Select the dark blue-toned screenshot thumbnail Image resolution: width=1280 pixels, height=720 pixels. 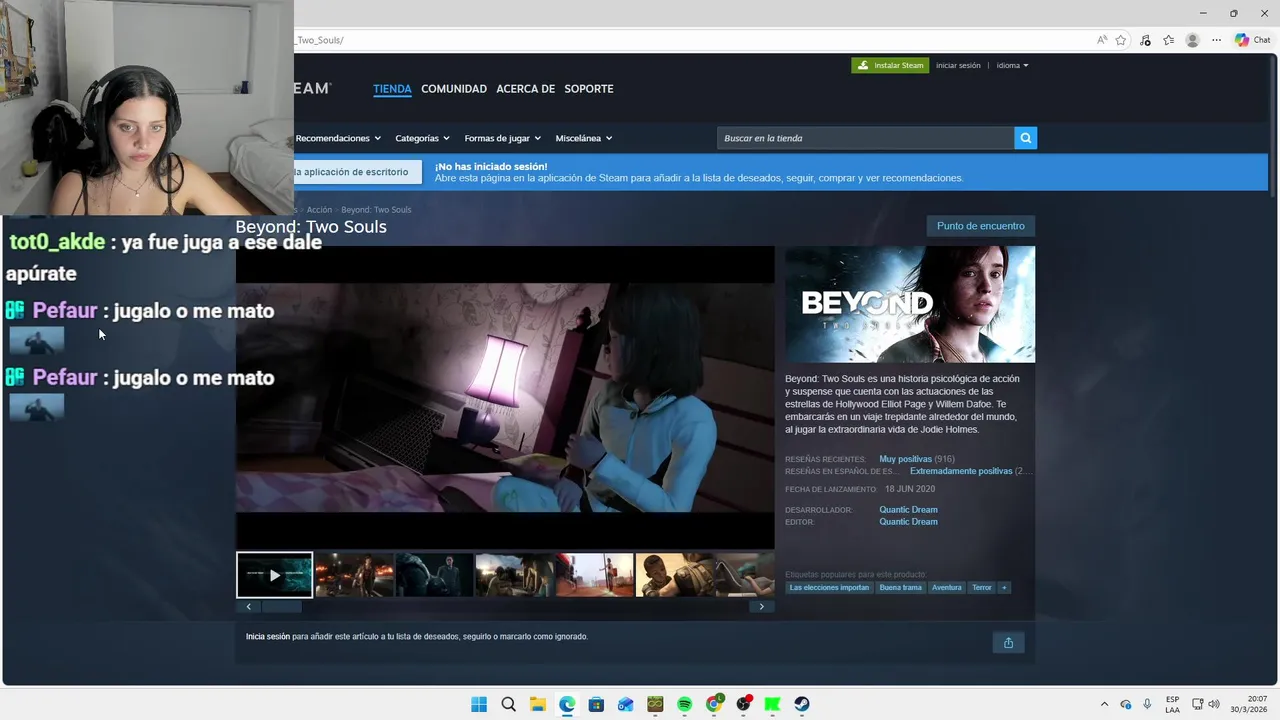[x=434, y=575]
